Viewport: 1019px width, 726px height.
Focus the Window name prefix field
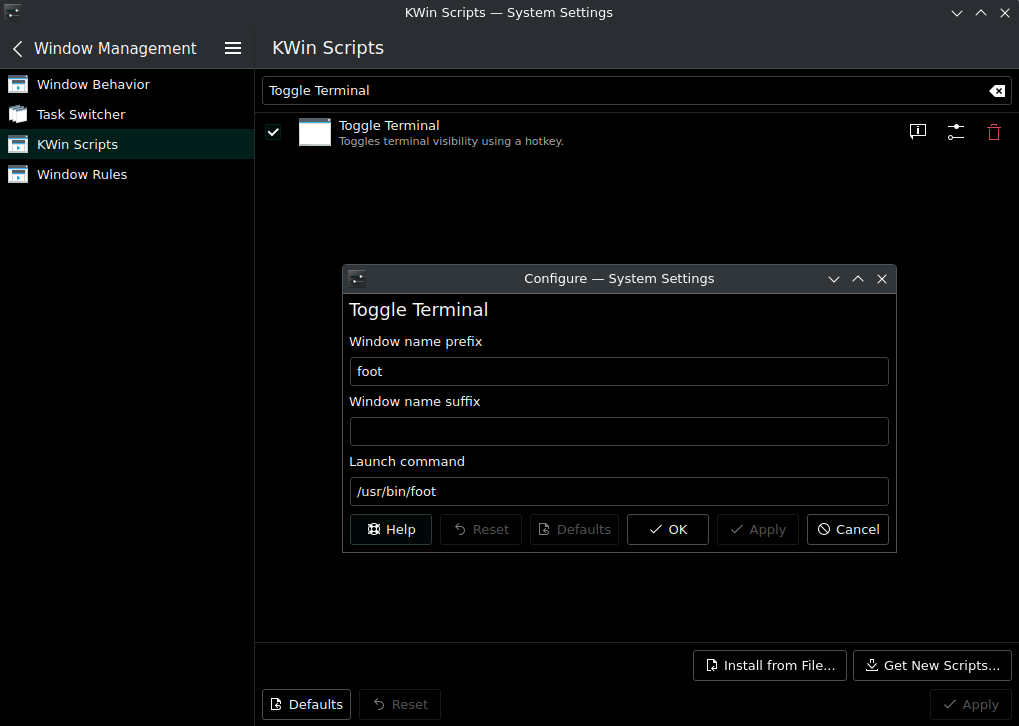coord(619,372)
